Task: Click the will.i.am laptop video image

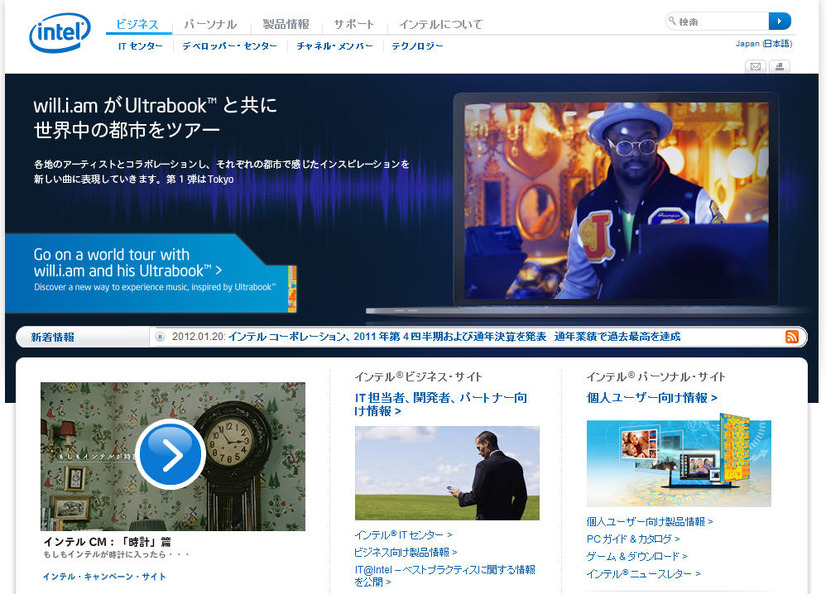Action: 616,200
